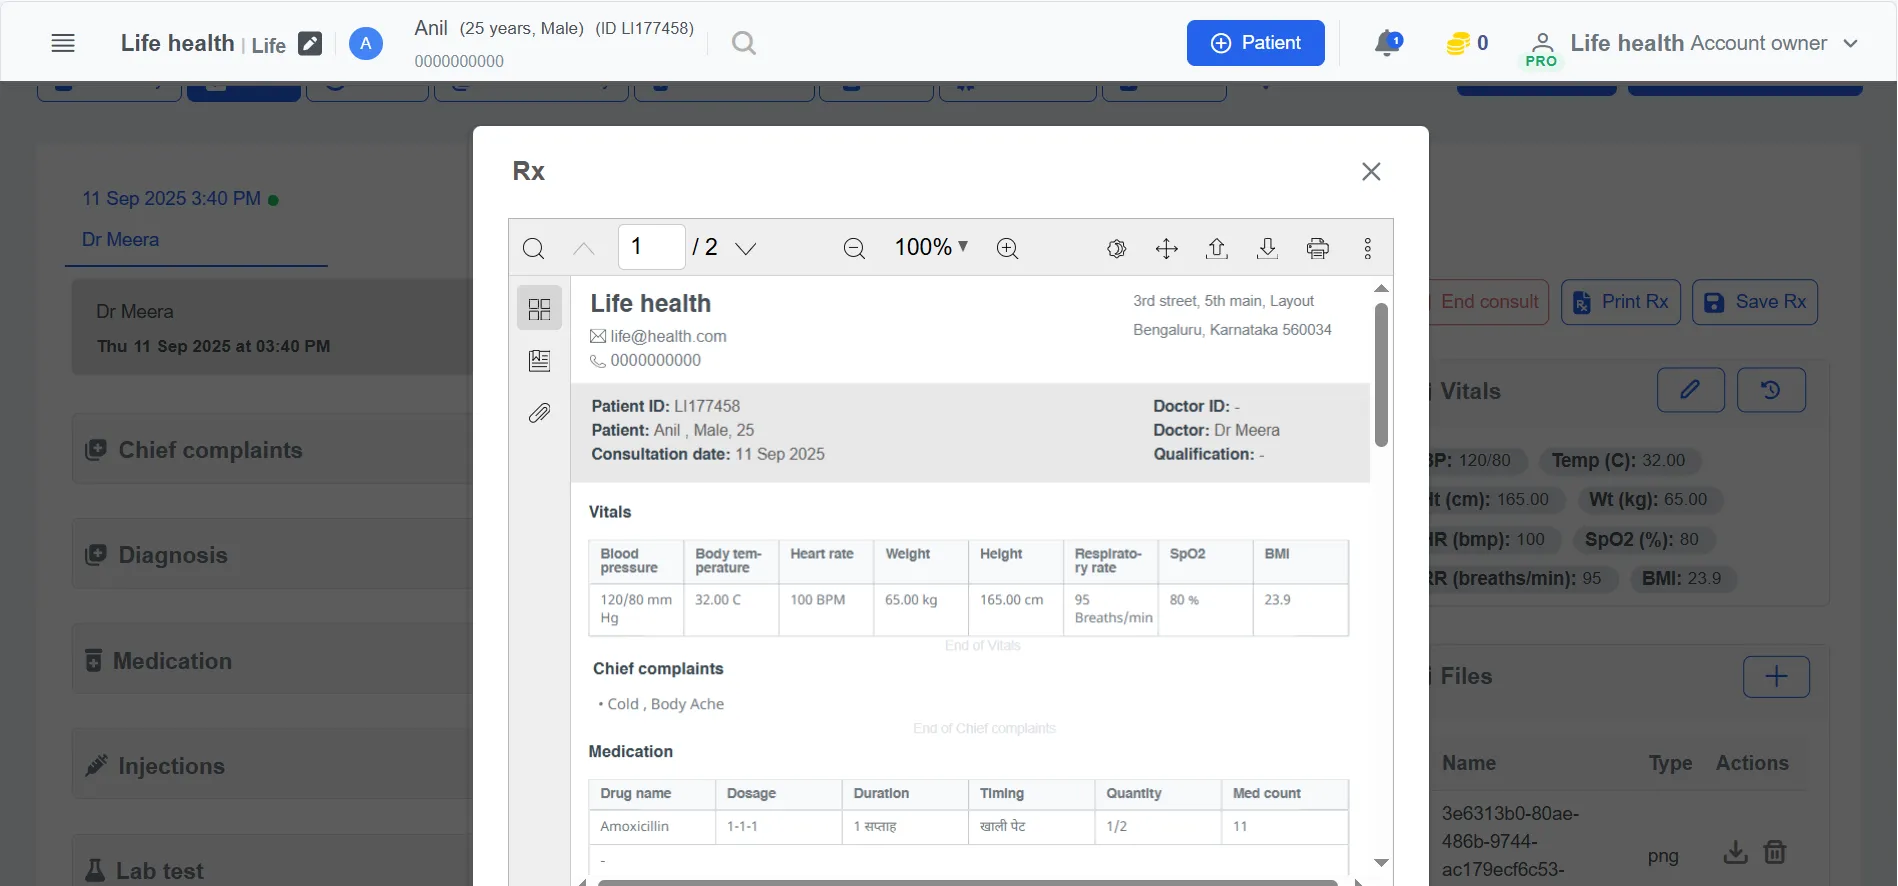This screenshot has height=886, width=1898.
Task: Click the page number input field
Action: 652,247
